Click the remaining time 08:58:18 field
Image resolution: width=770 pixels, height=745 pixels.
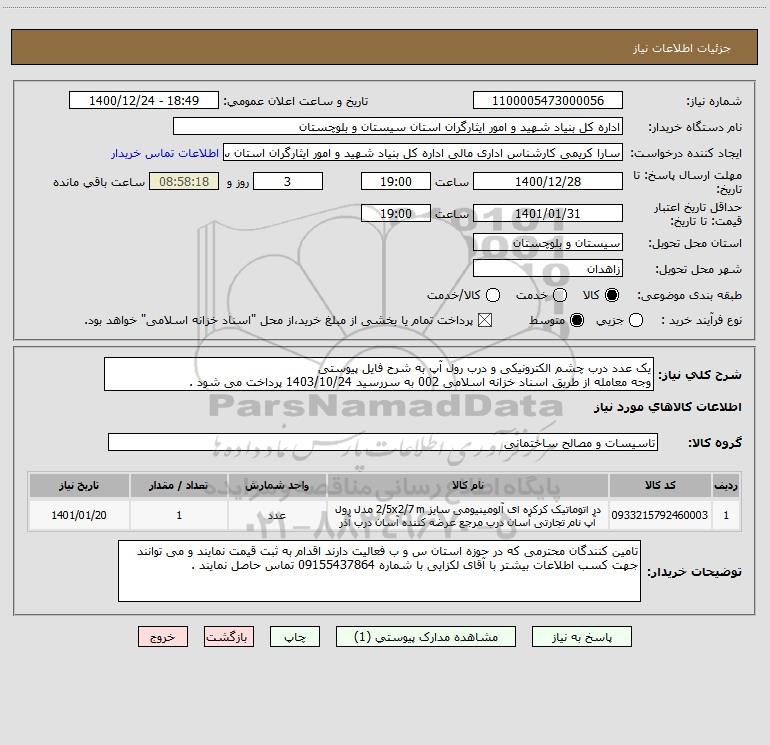coord(184,181)
